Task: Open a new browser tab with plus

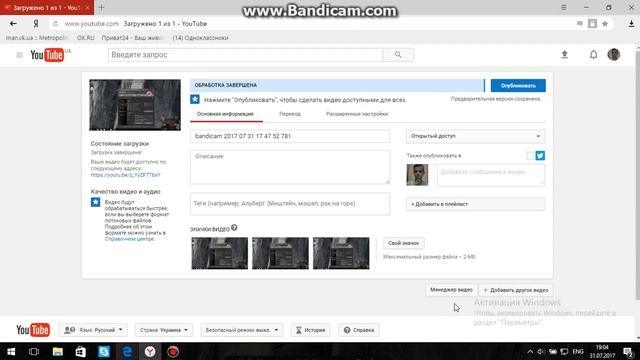Action: (x=101, y=7)
